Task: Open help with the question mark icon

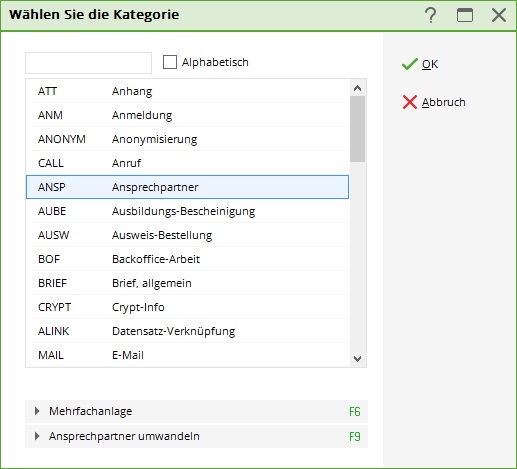Action: click(431, 15)
